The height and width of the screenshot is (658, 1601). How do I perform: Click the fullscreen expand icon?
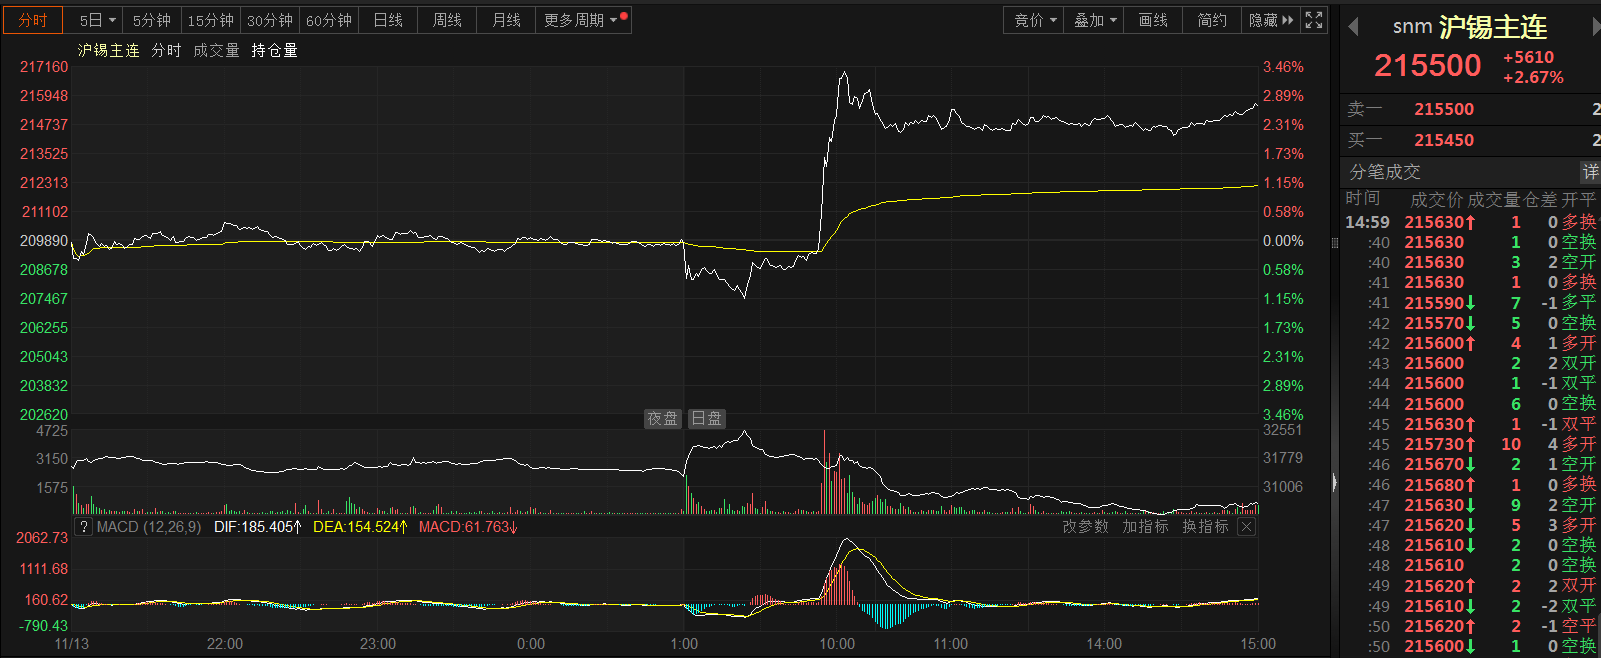(1314, 20)
